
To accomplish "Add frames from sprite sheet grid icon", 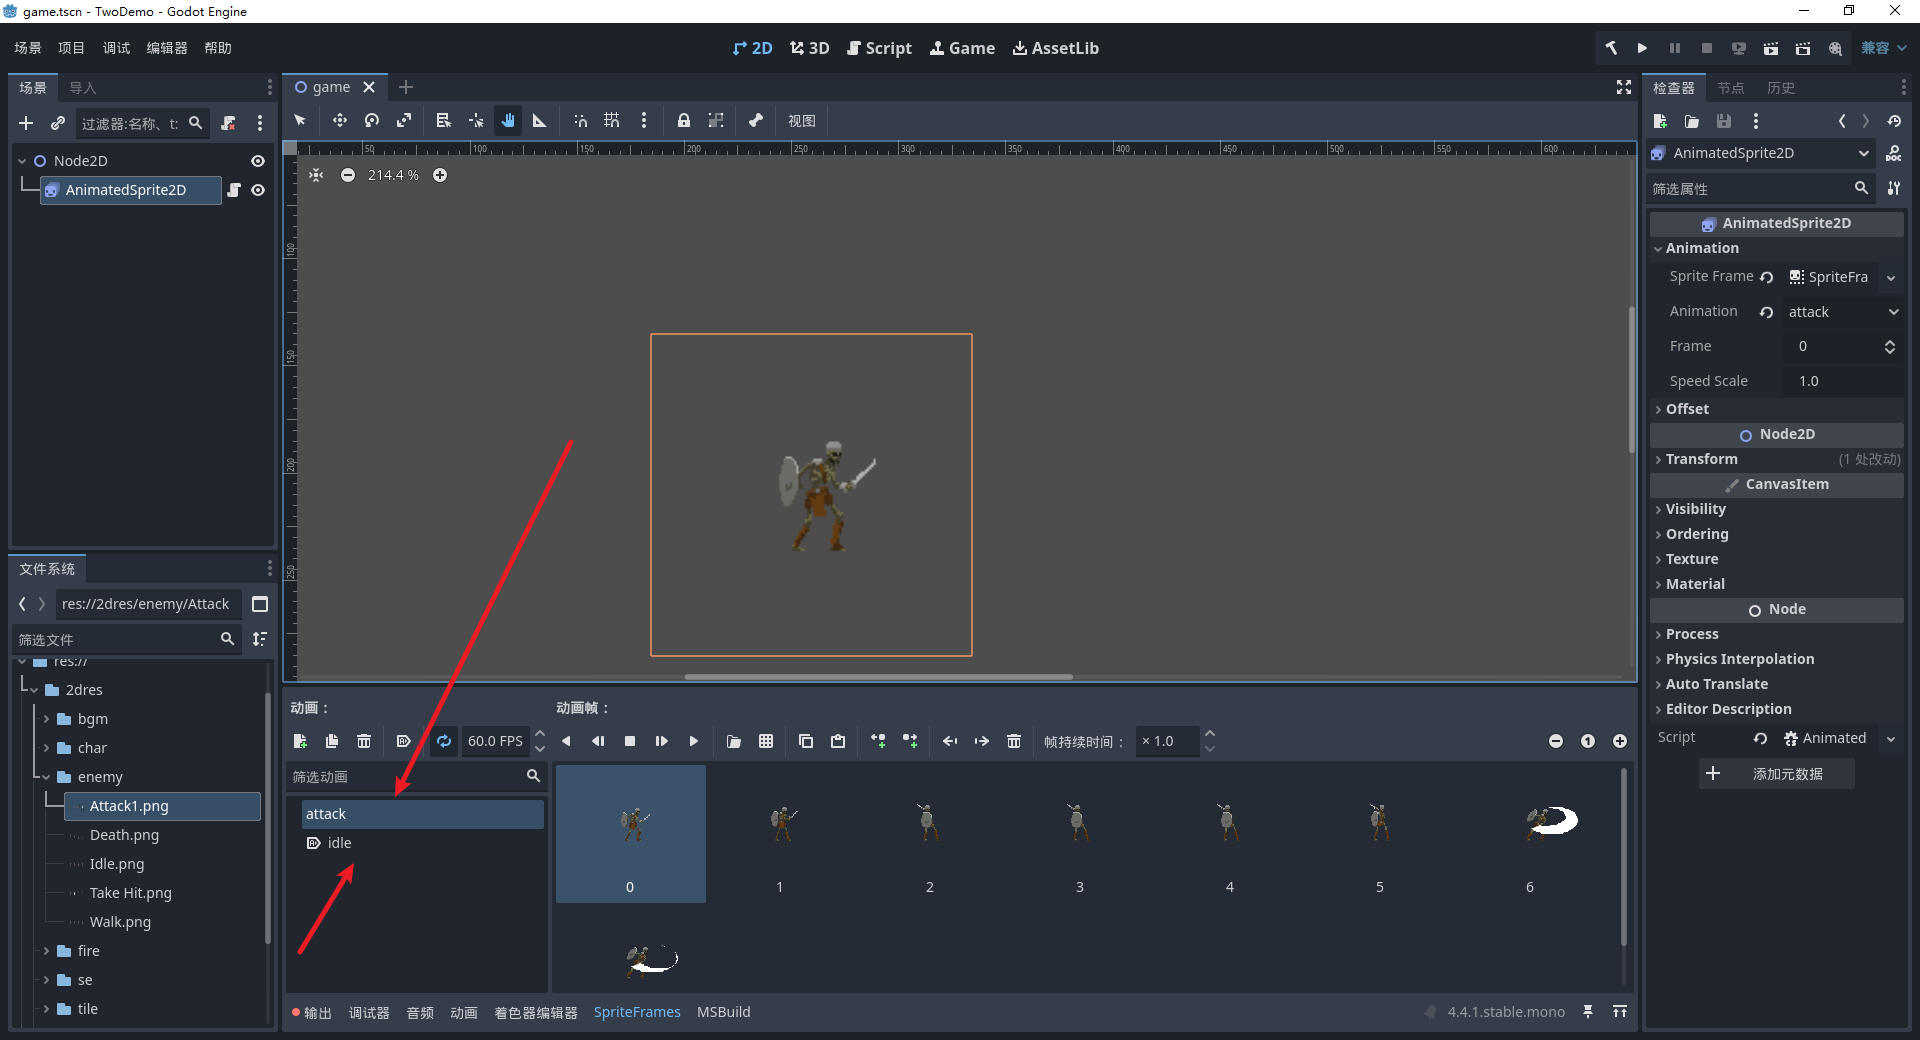I will click(766, 741).
